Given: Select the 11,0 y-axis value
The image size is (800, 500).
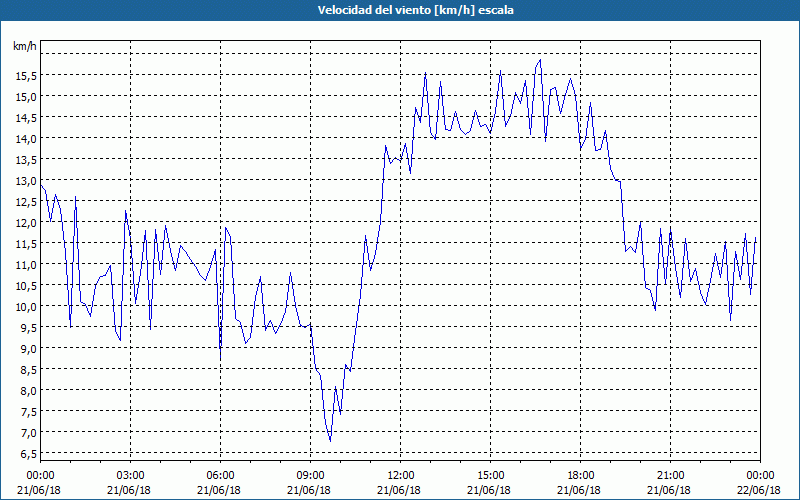Looking at the screenshot, I should [x=26, y=264].
